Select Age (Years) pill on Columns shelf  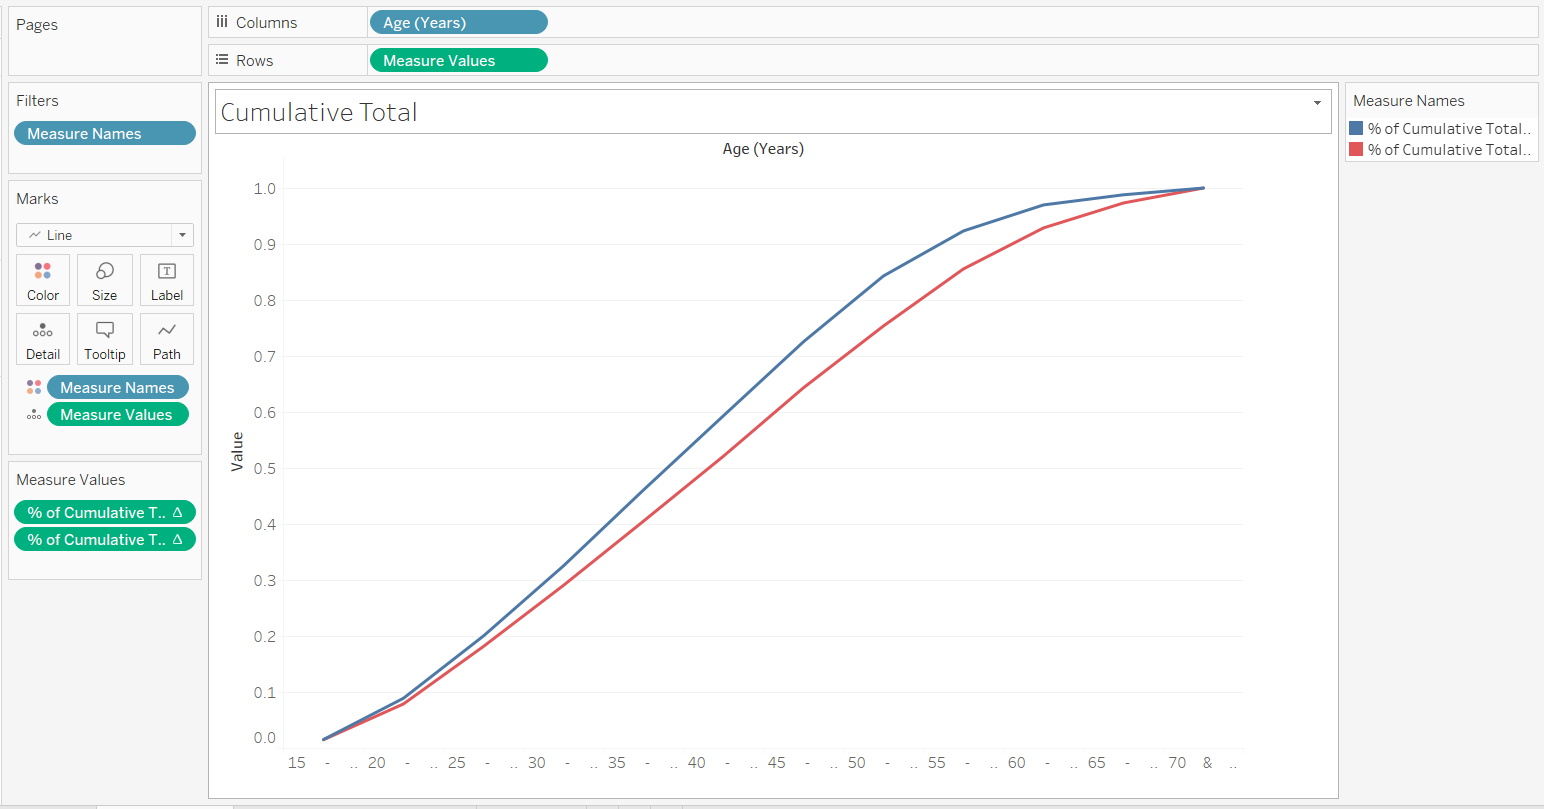coord(458,23)
